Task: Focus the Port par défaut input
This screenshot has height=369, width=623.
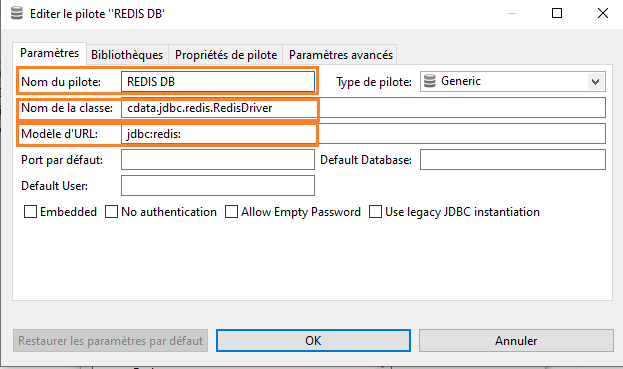Action: (x=218, y=160)
